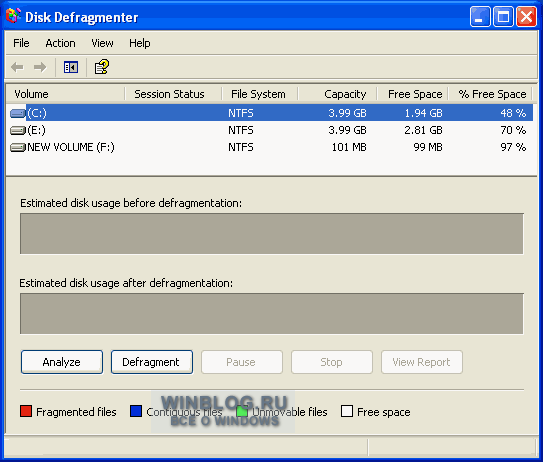Click the Disk Defragmenter title bar icon

(x=14, y=16)
